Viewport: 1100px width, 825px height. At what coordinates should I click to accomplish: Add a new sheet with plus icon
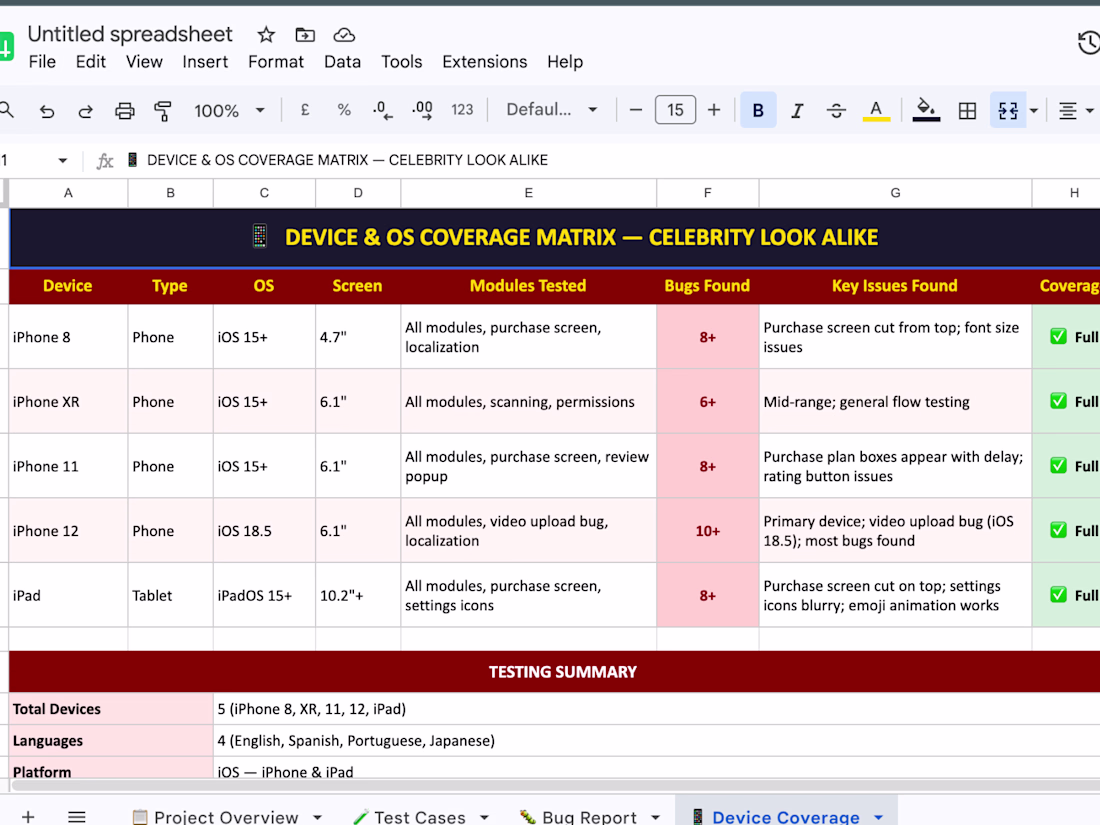(x=28, y=817)
